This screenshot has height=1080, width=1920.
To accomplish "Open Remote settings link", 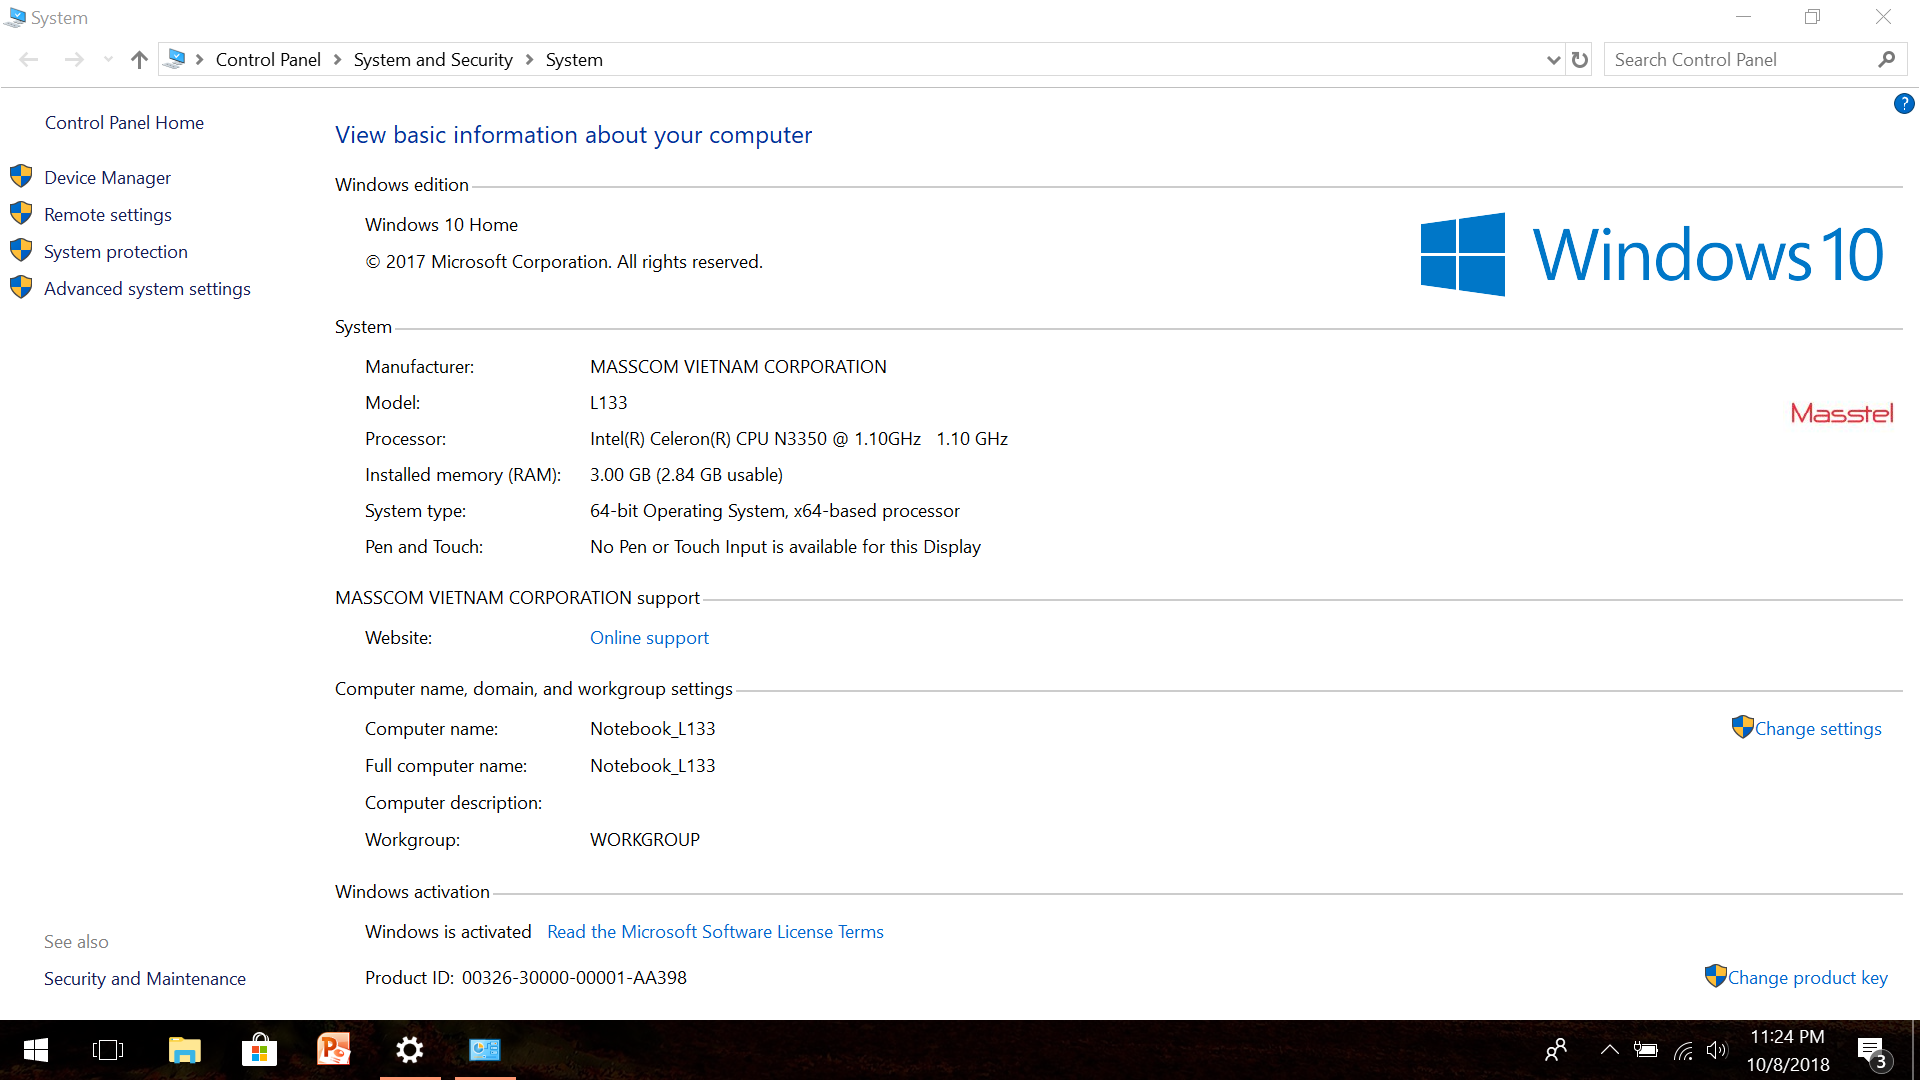I will click(107, 214).
